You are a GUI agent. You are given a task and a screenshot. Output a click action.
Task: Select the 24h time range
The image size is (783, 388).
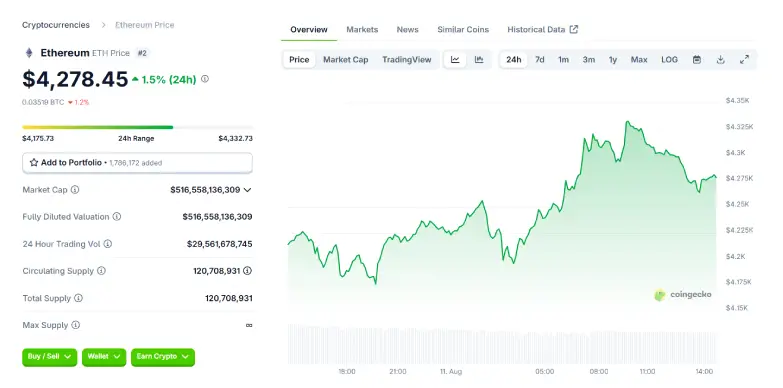(513, 59)
